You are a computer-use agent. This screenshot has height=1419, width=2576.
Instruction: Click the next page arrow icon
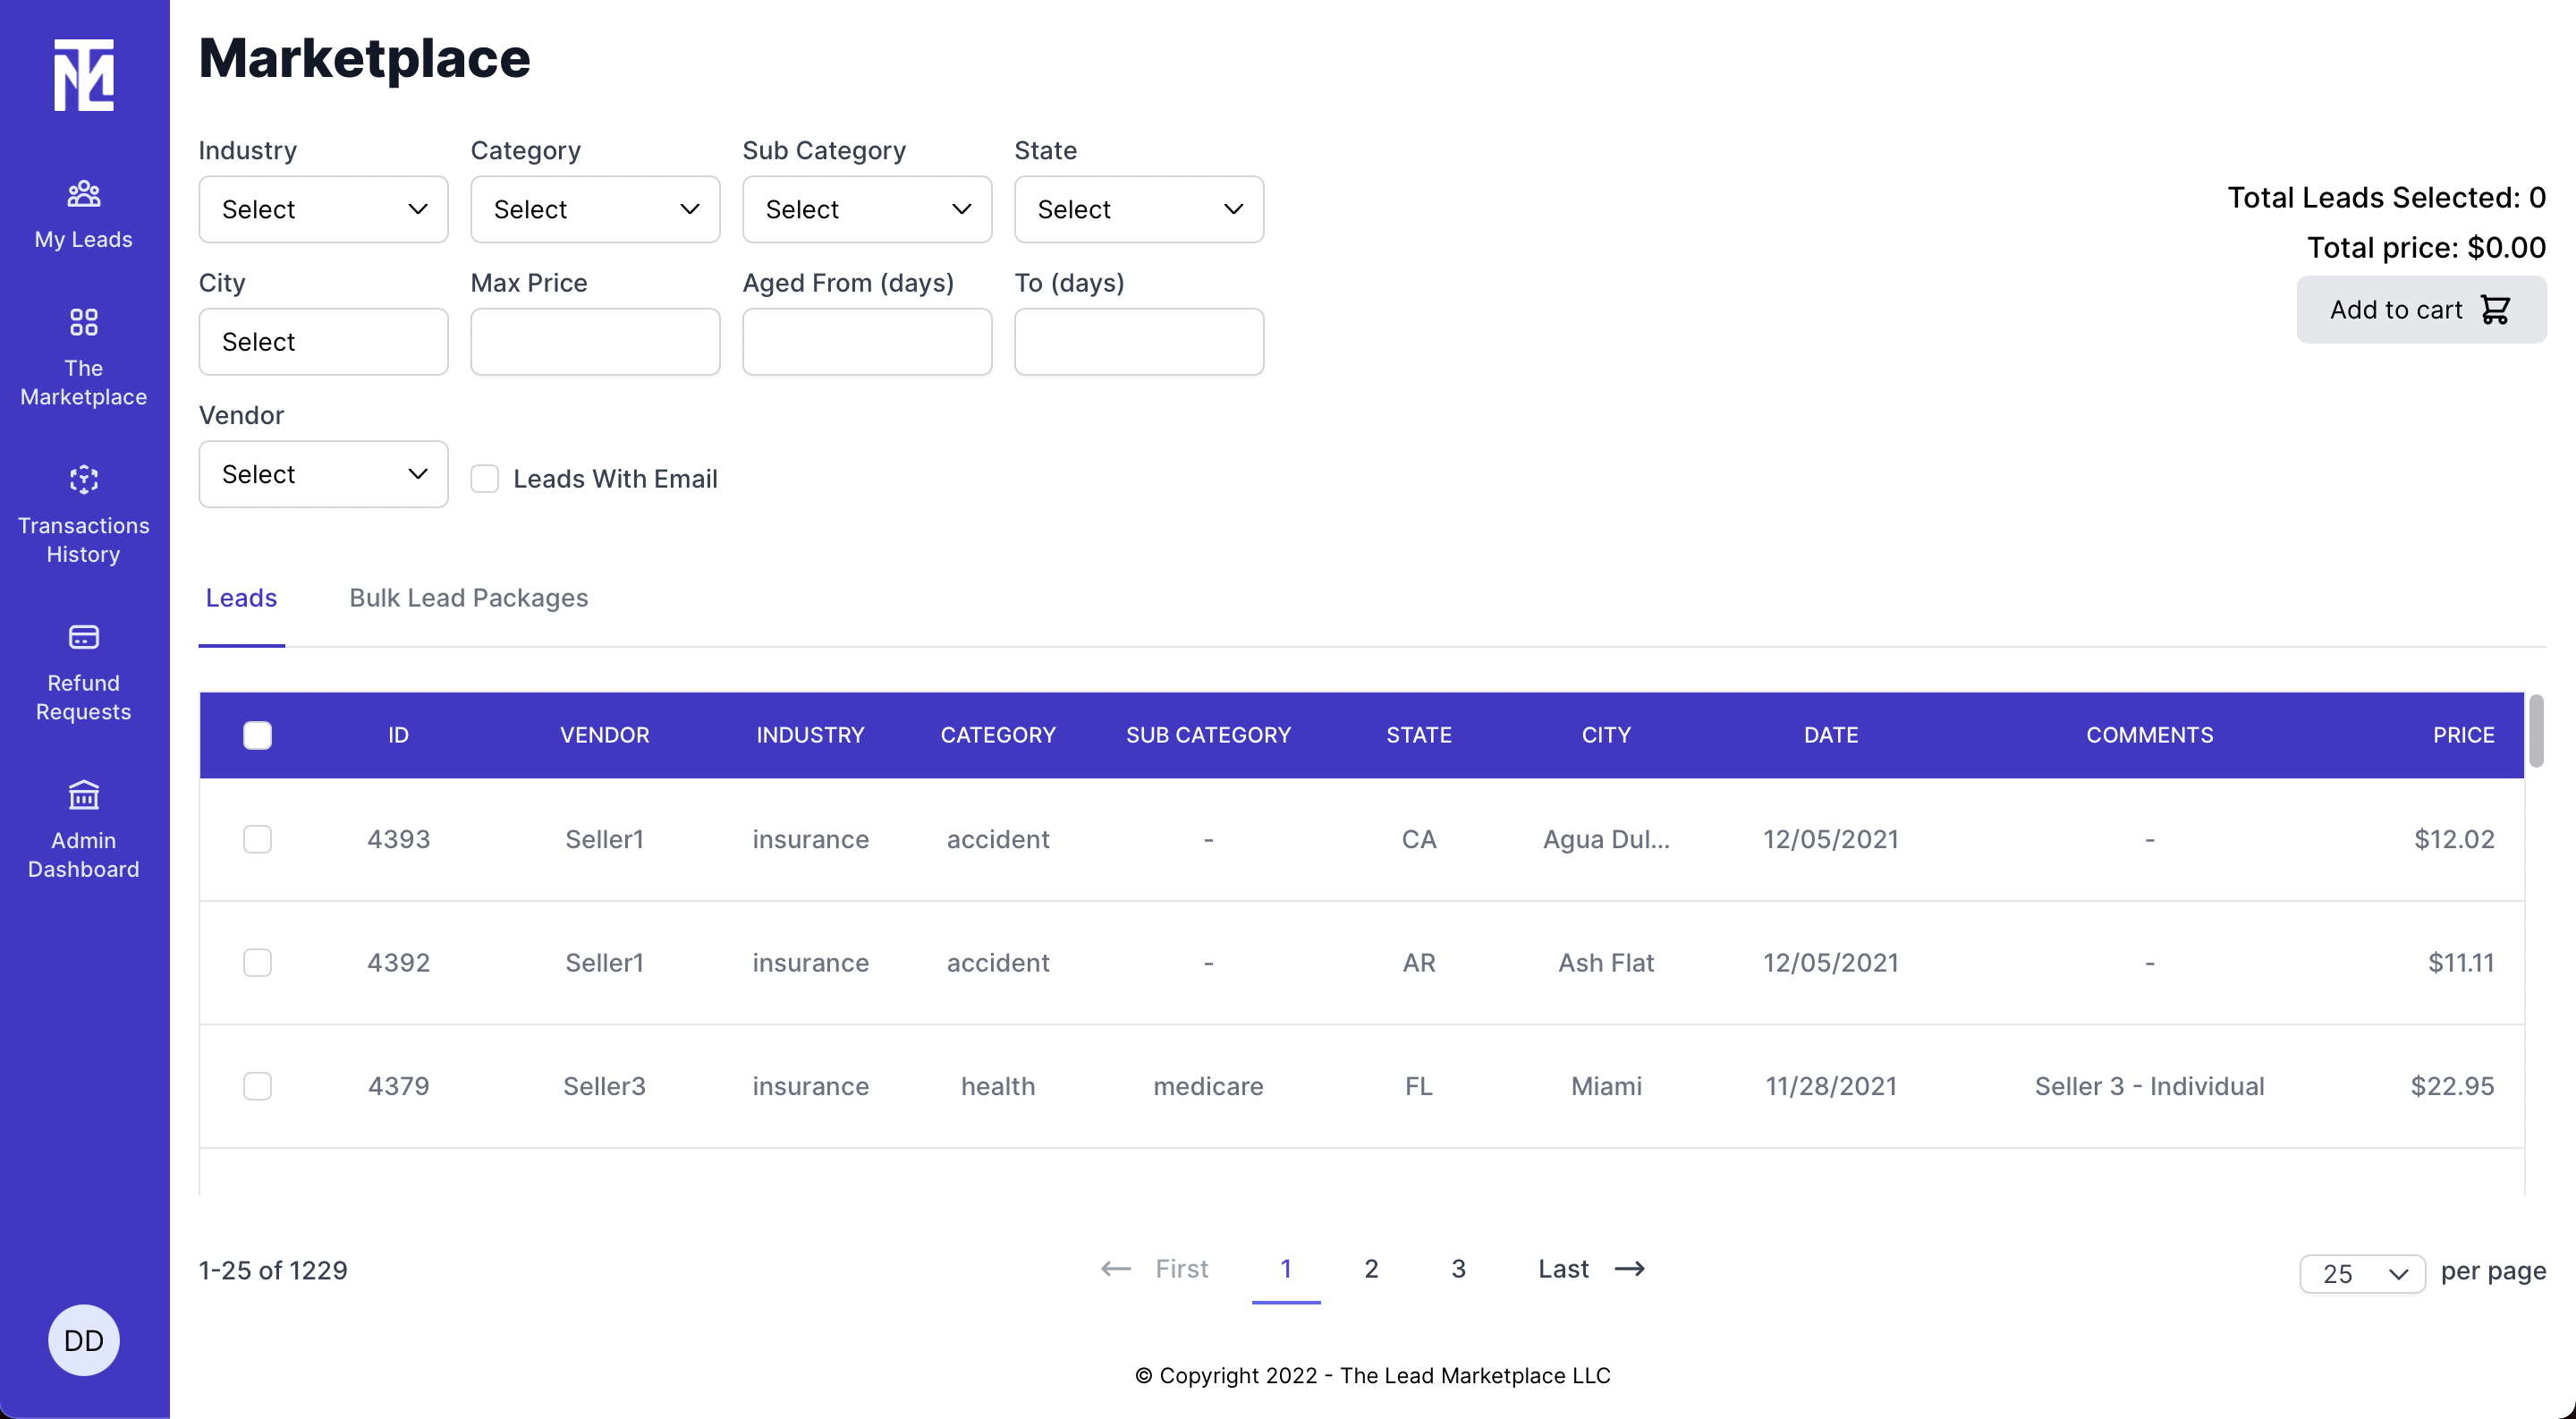[1630, 1269]
